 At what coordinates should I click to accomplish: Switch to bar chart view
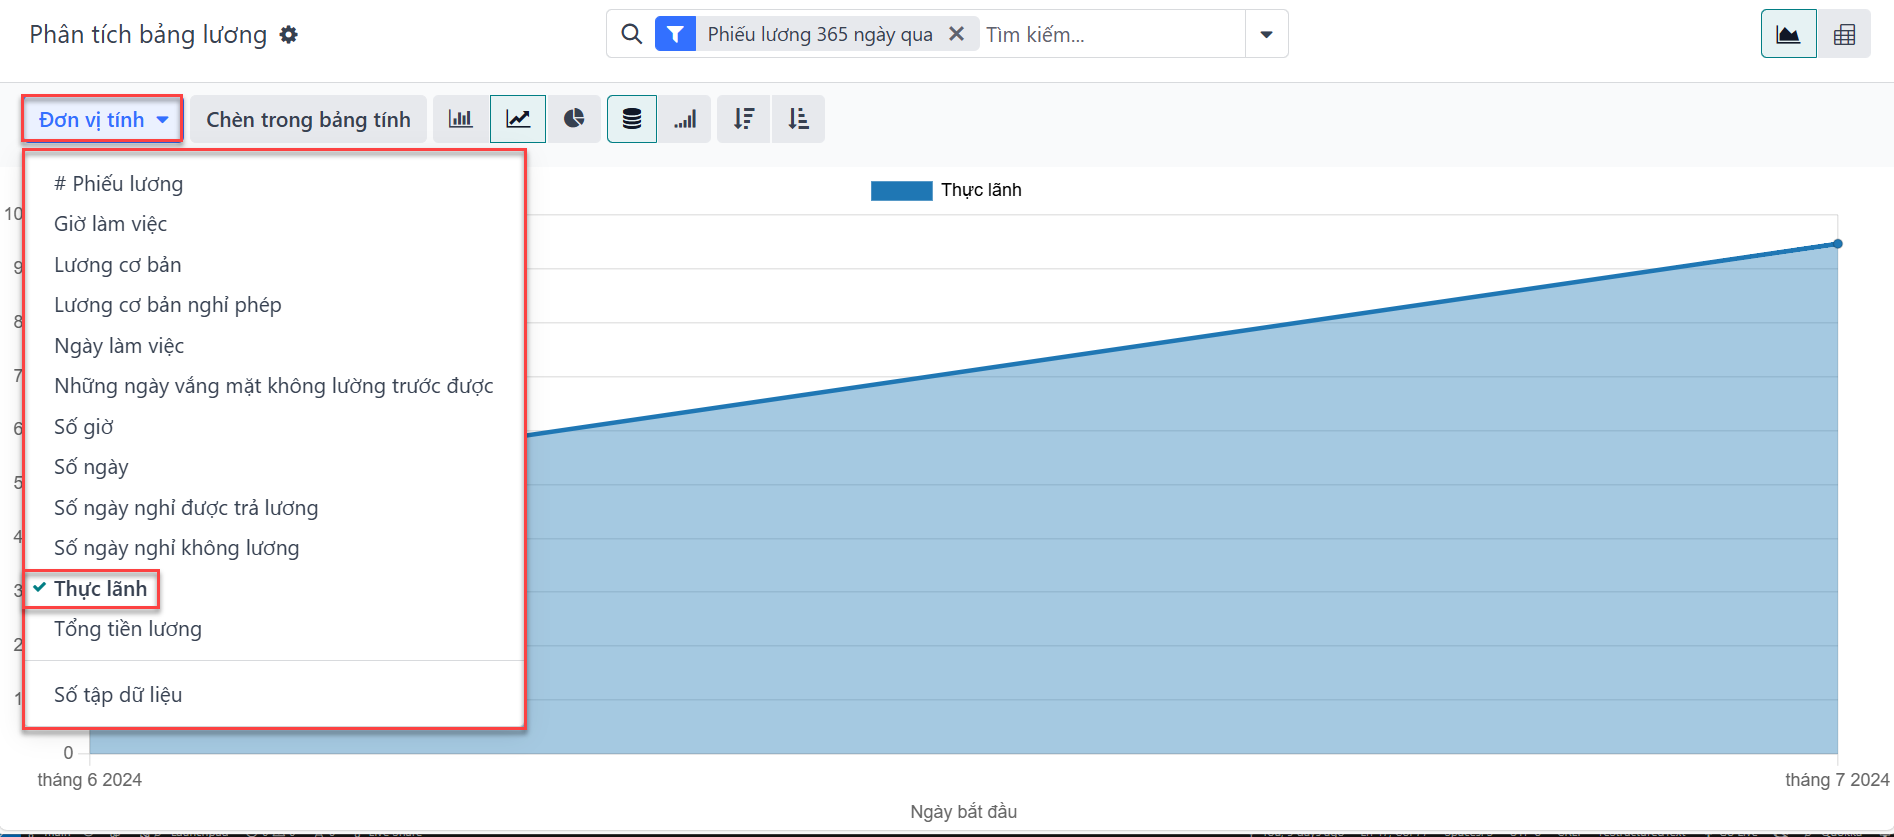[x=461, y=119]
